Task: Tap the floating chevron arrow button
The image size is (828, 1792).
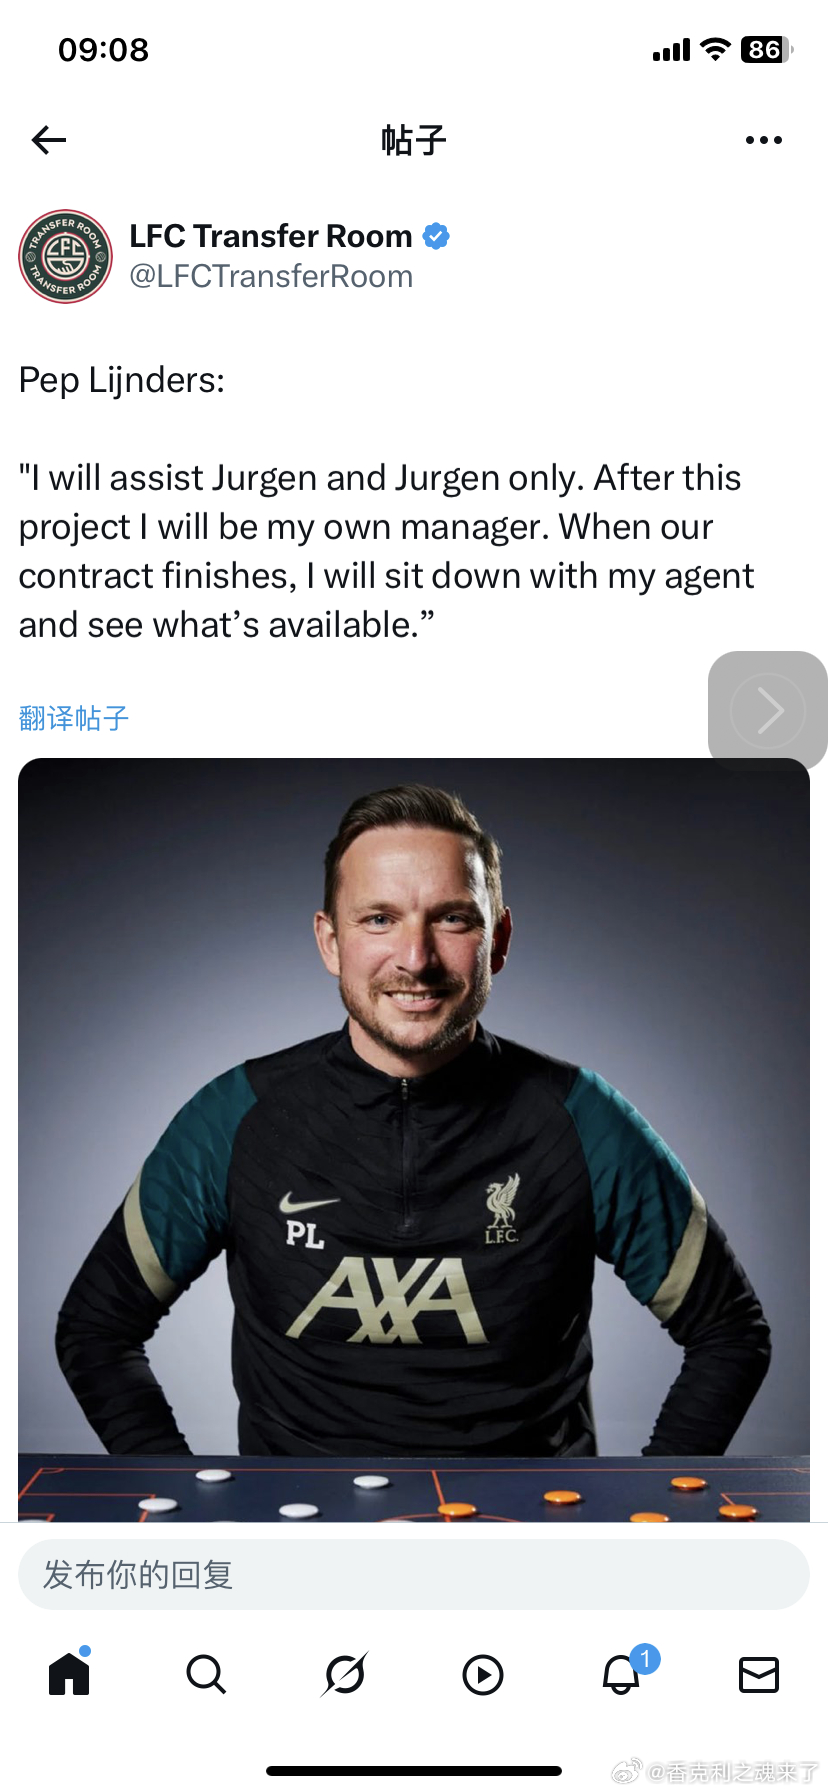Action: point(768,710)
